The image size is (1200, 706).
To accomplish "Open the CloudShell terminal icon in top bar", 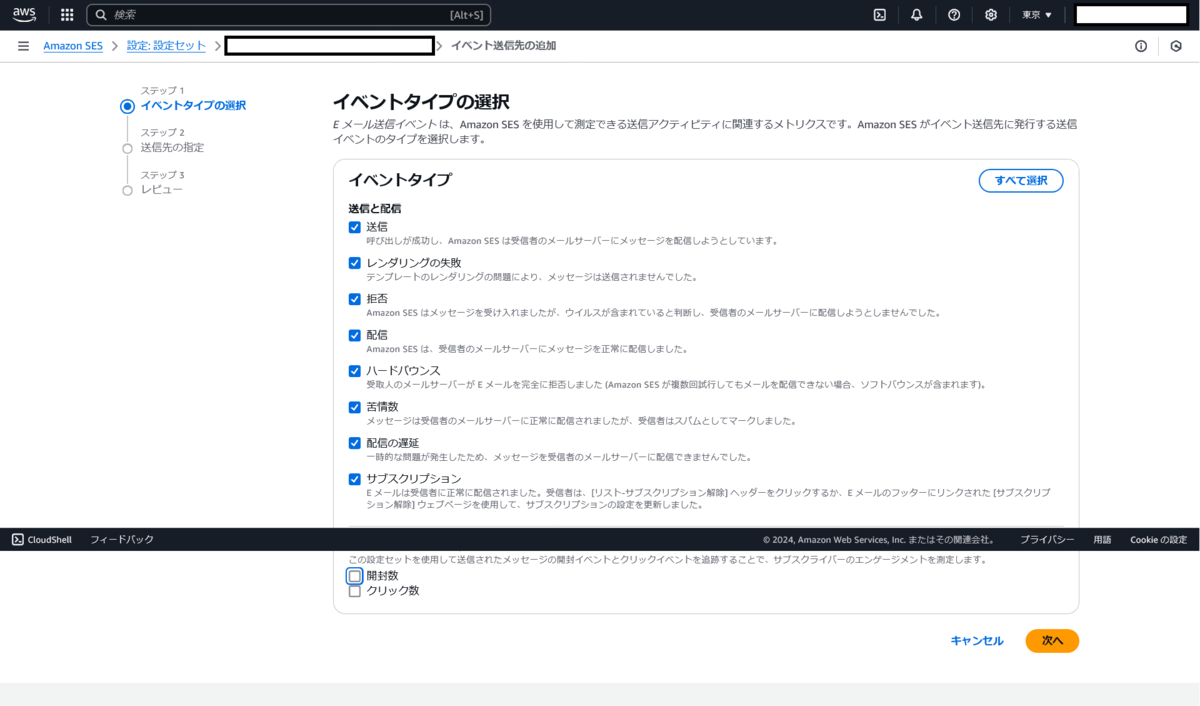I will [880, 15].
